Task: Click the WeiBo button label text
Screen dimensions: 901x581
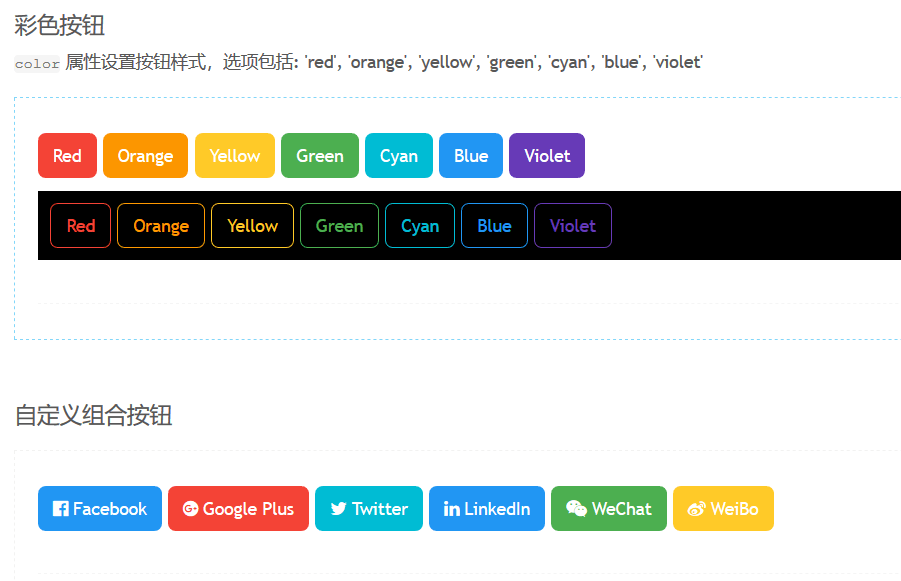Action: (734, 509)
